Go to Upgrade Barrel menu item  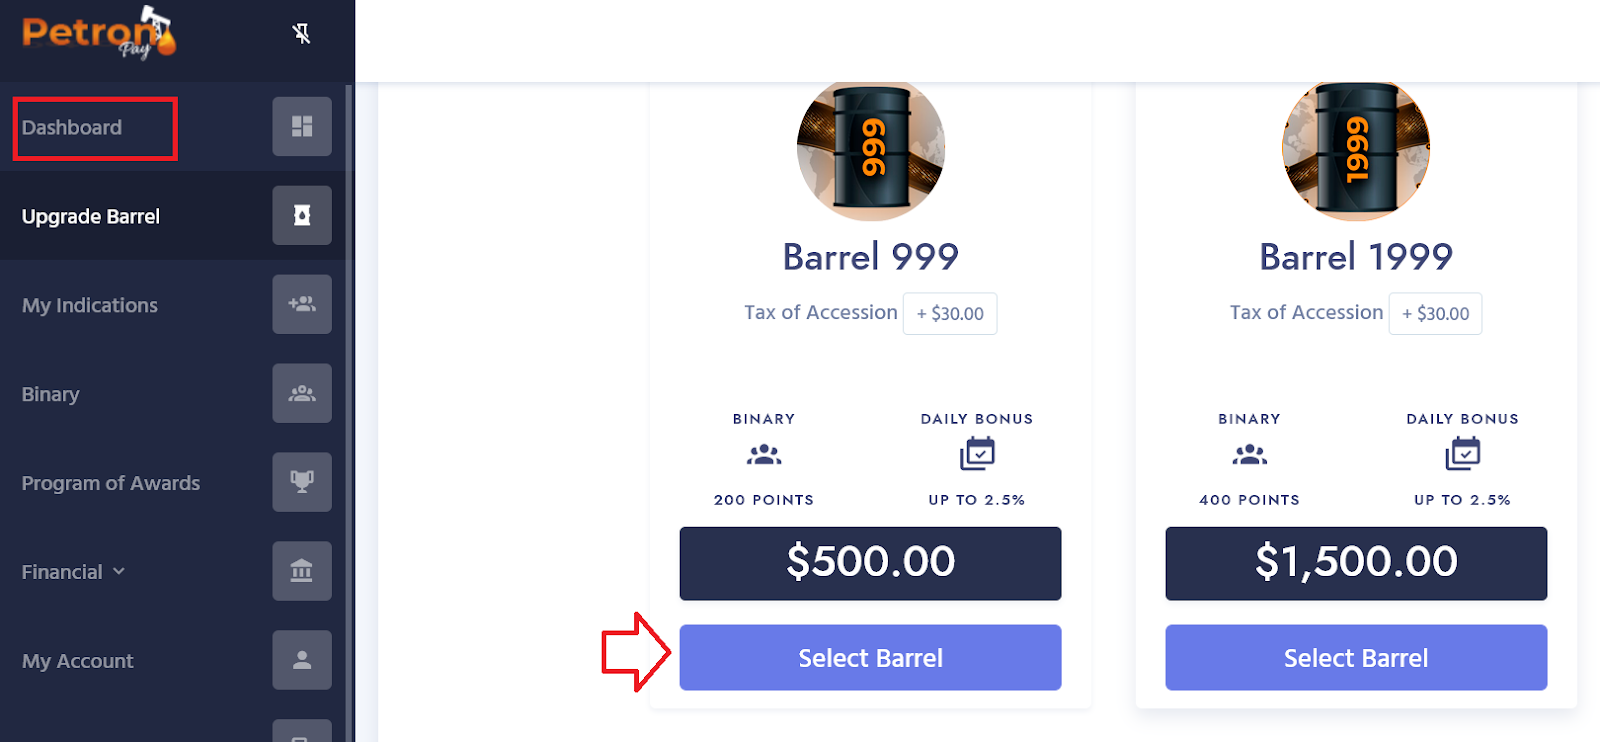click(x=91, y=217)
